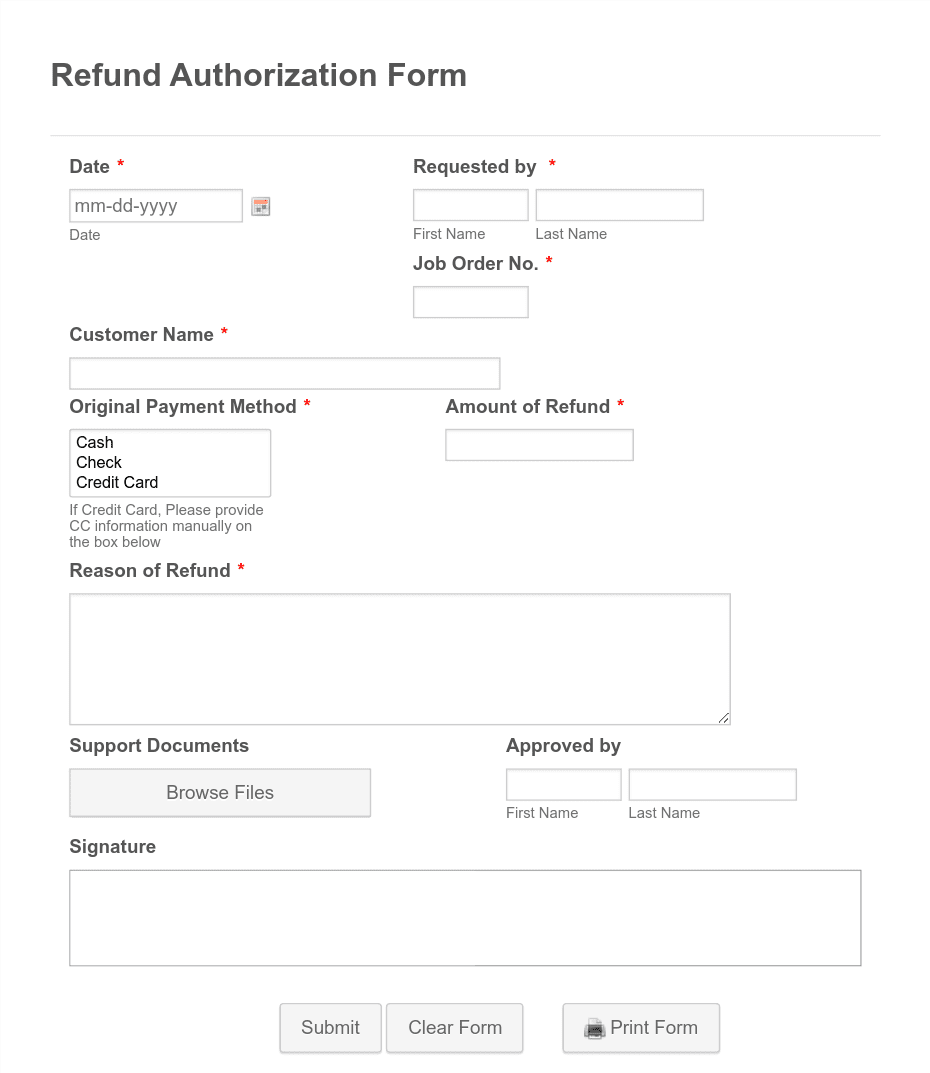This screenshot has height=1073, width=930.
Task: Submit the refund authorization form
Action: [x=330, y=1028]
